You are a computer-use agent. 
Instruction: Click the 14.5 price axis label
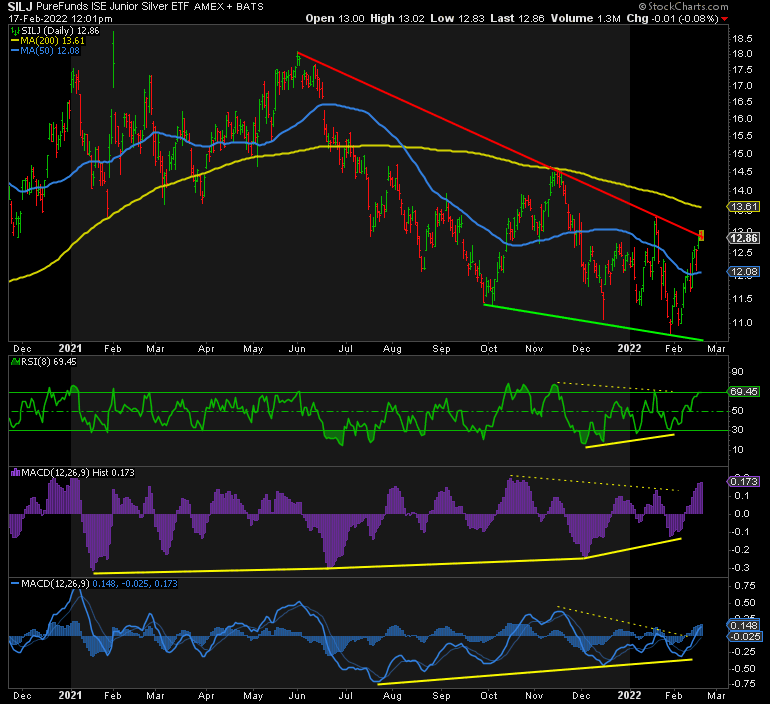[742, 172]
